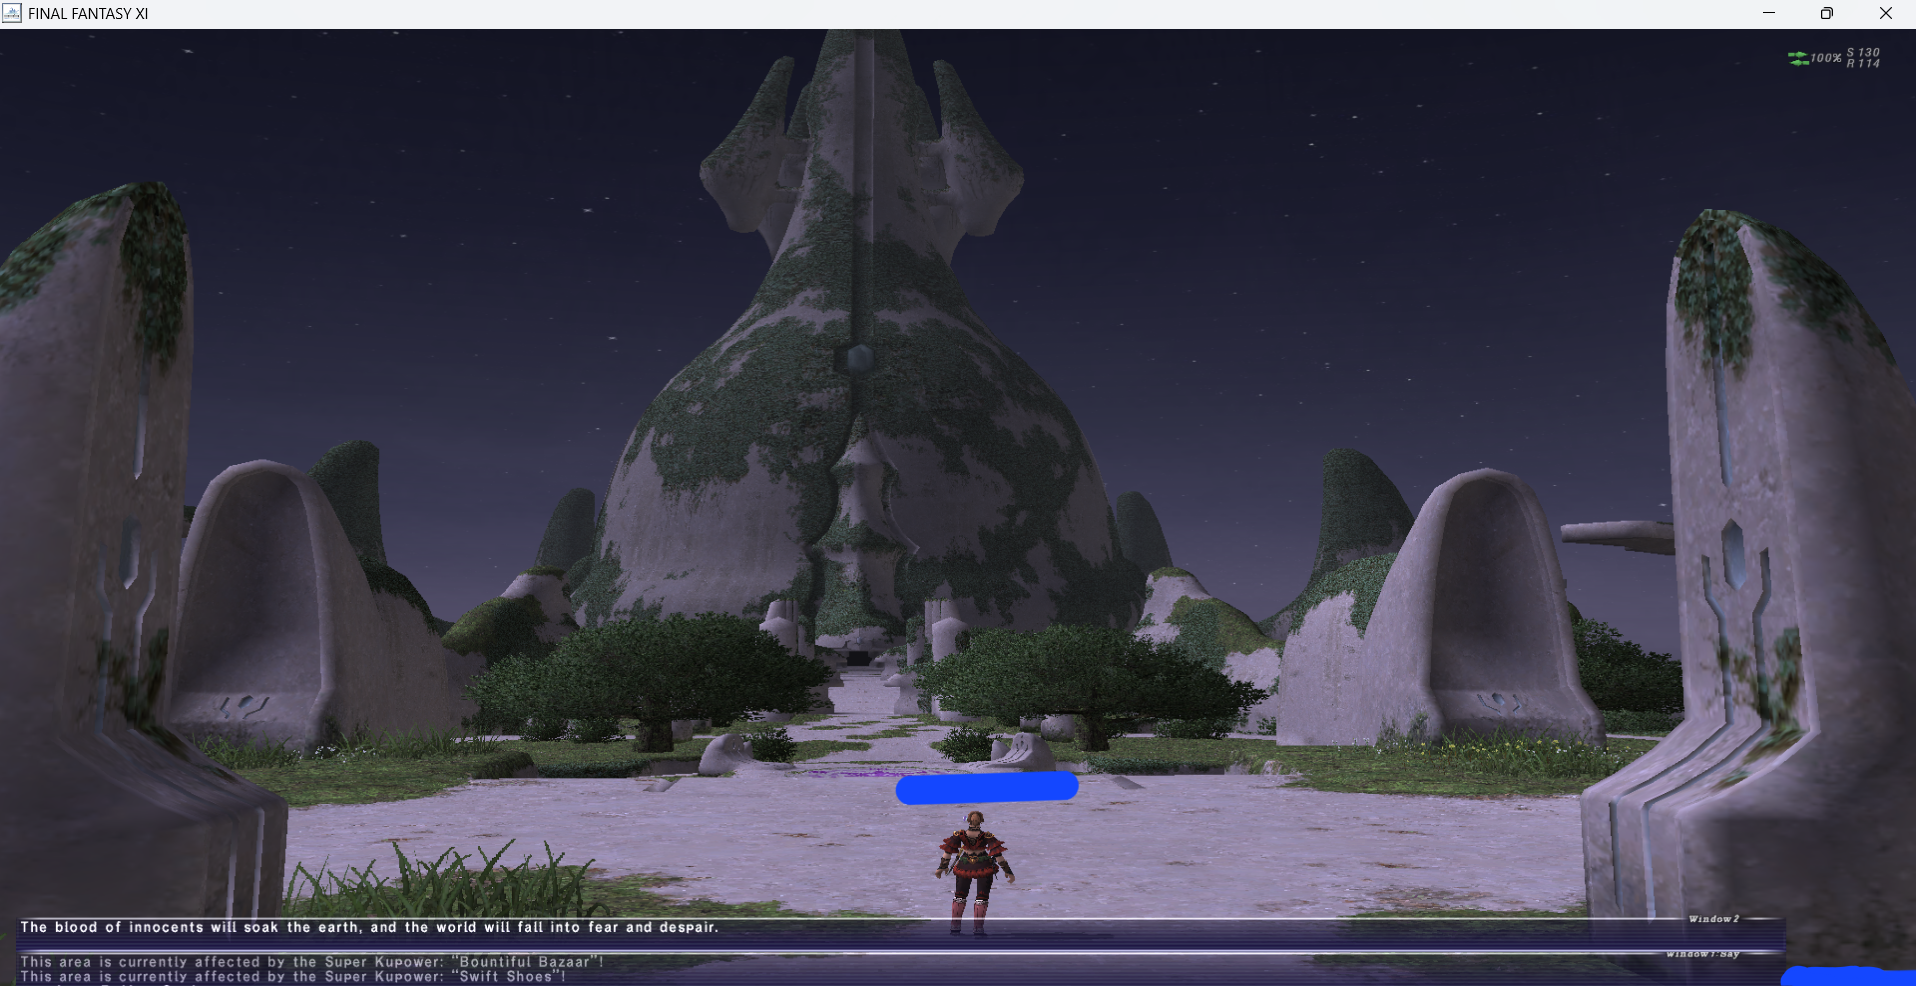Close the Final Fantasy XI window

(1886, 13)
